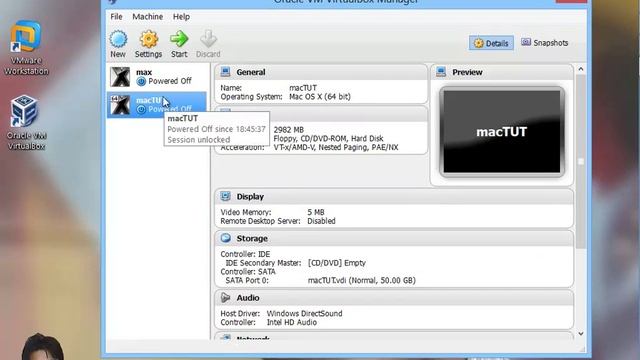Image resolution: width=640 pixels, height=360 pixels.
Task: Click the Display section monitor icon
Action: point(225,196)
